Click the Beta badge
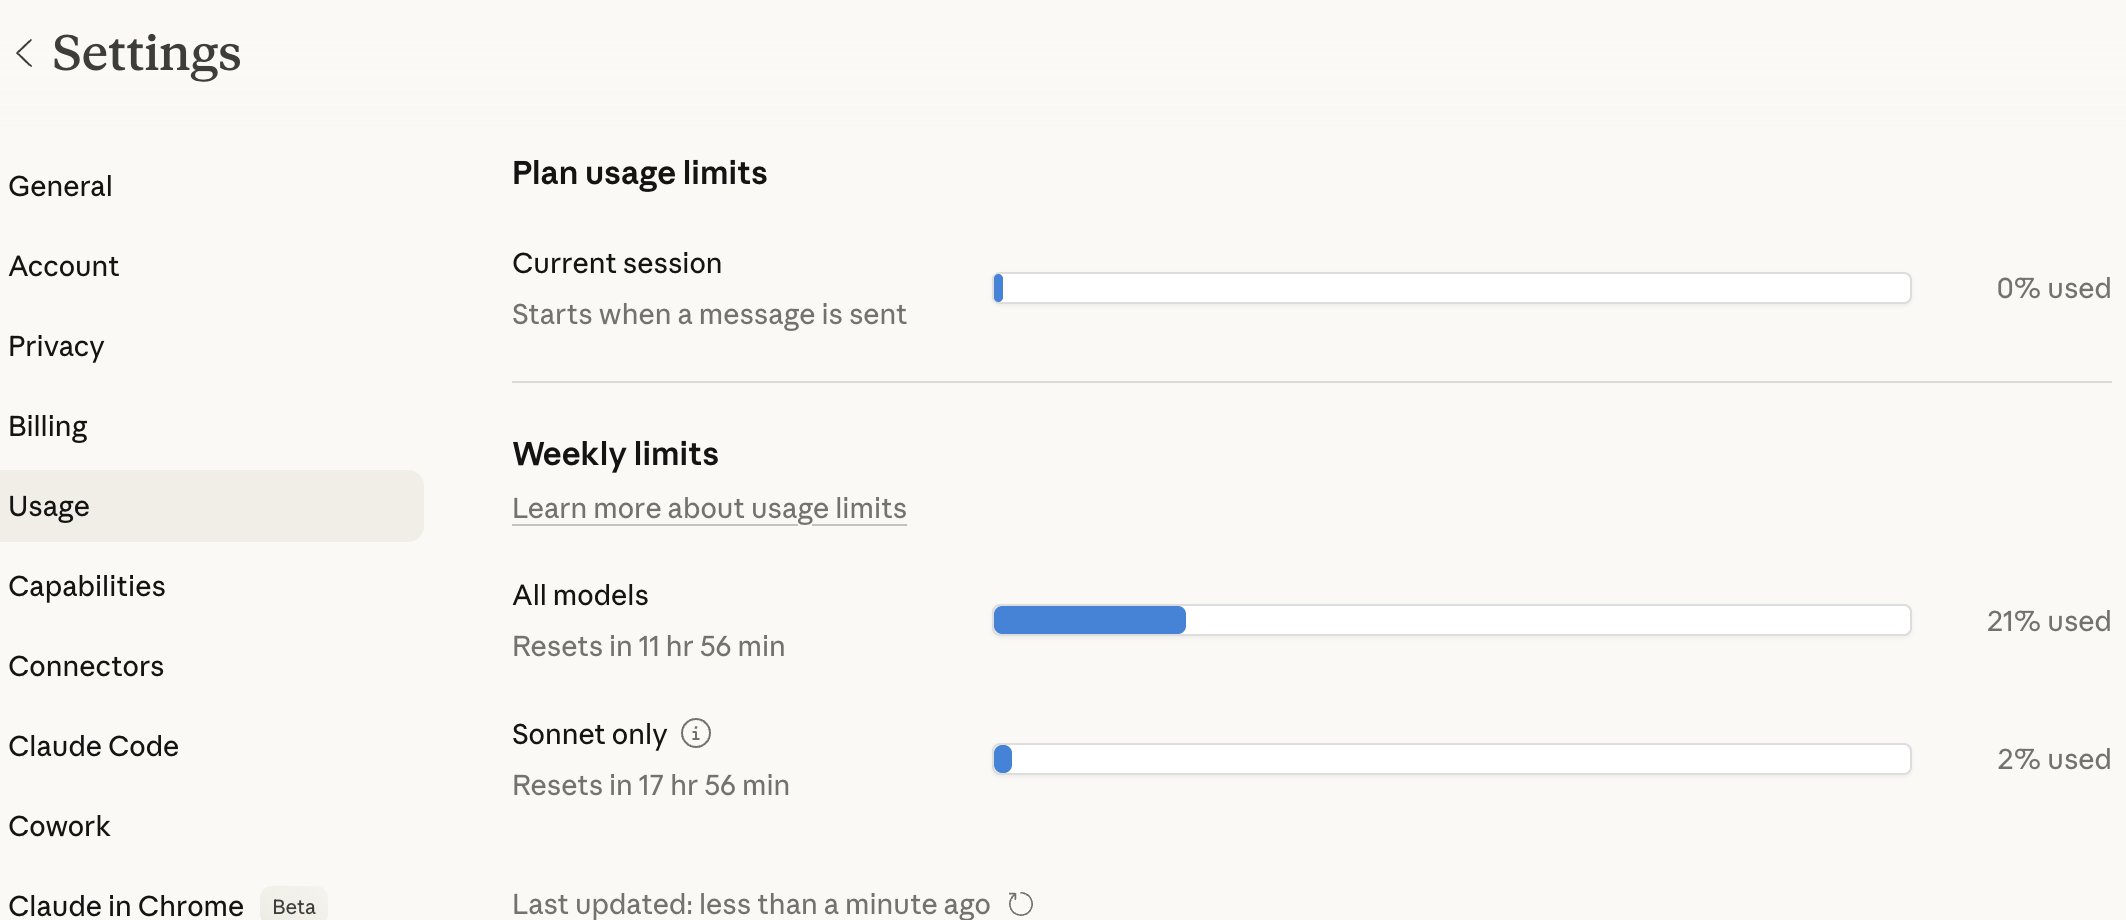Image resolution: width=2126 pixels, height=920 pixels. (293, 906)
